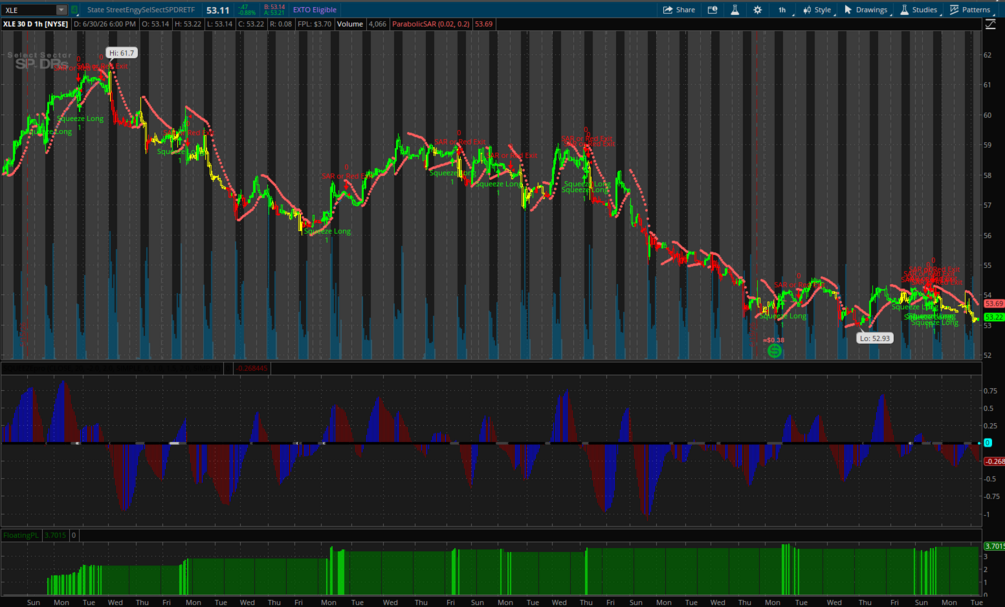Screen dimensions: 1005x607
Task: Click the 3.7015 green axis tag in FloatingPL panel
Action: [994, 546]
